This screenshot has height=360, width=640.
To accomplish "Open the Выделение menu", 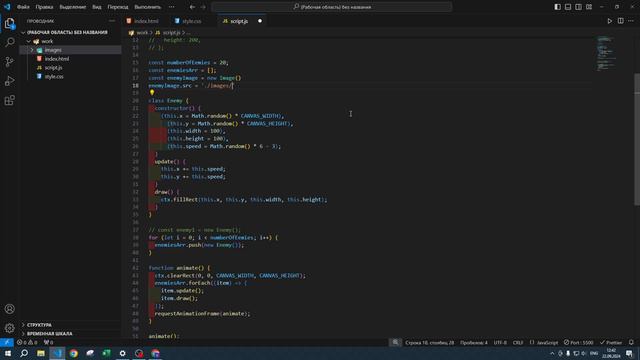I will tap(73, 7).
